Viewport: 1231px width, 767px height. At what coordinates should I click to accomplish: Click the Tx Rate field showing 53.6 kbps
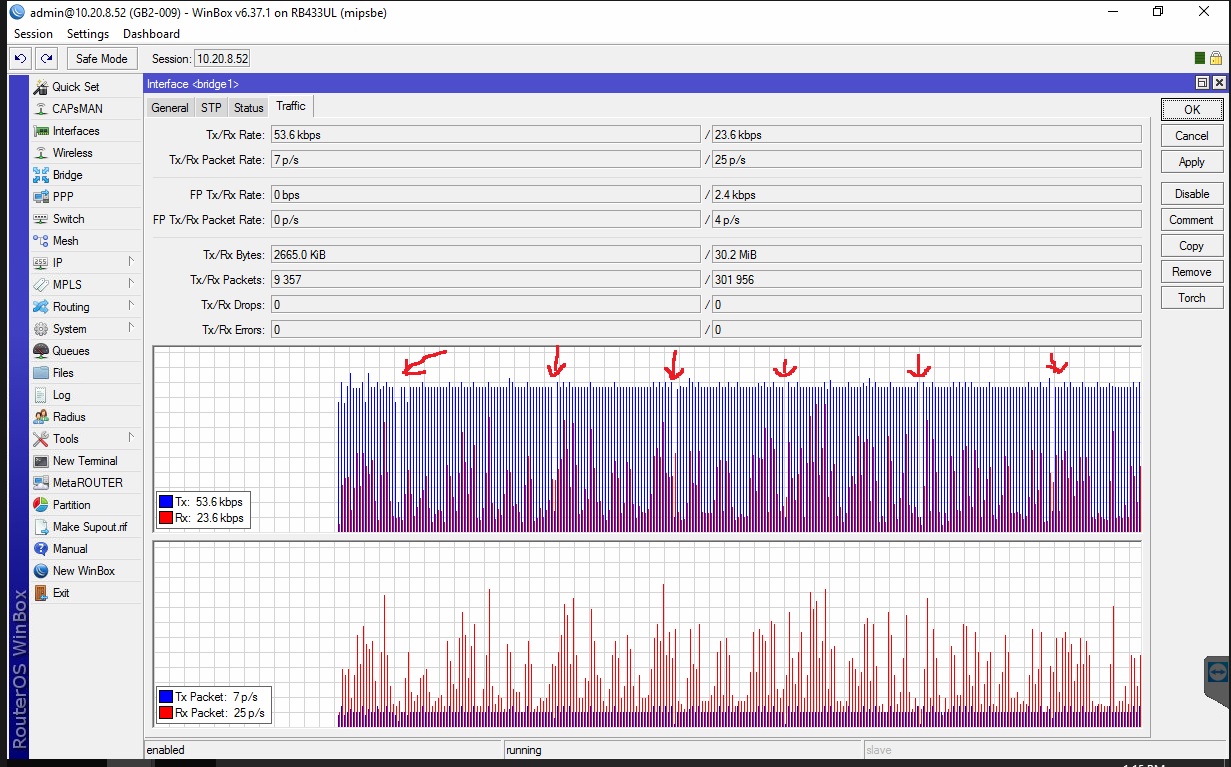pos(485,135)
